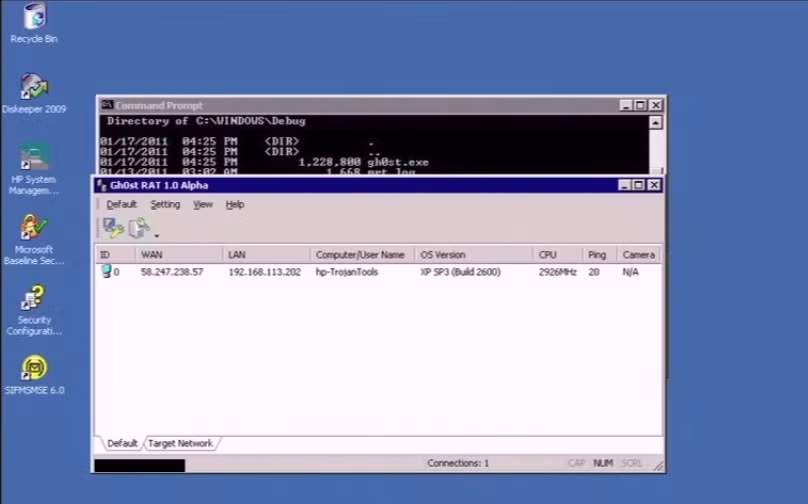Maximize the Command Prompt window
The height and width of the screenshot is (504, 808).
[x=641, y=105]
